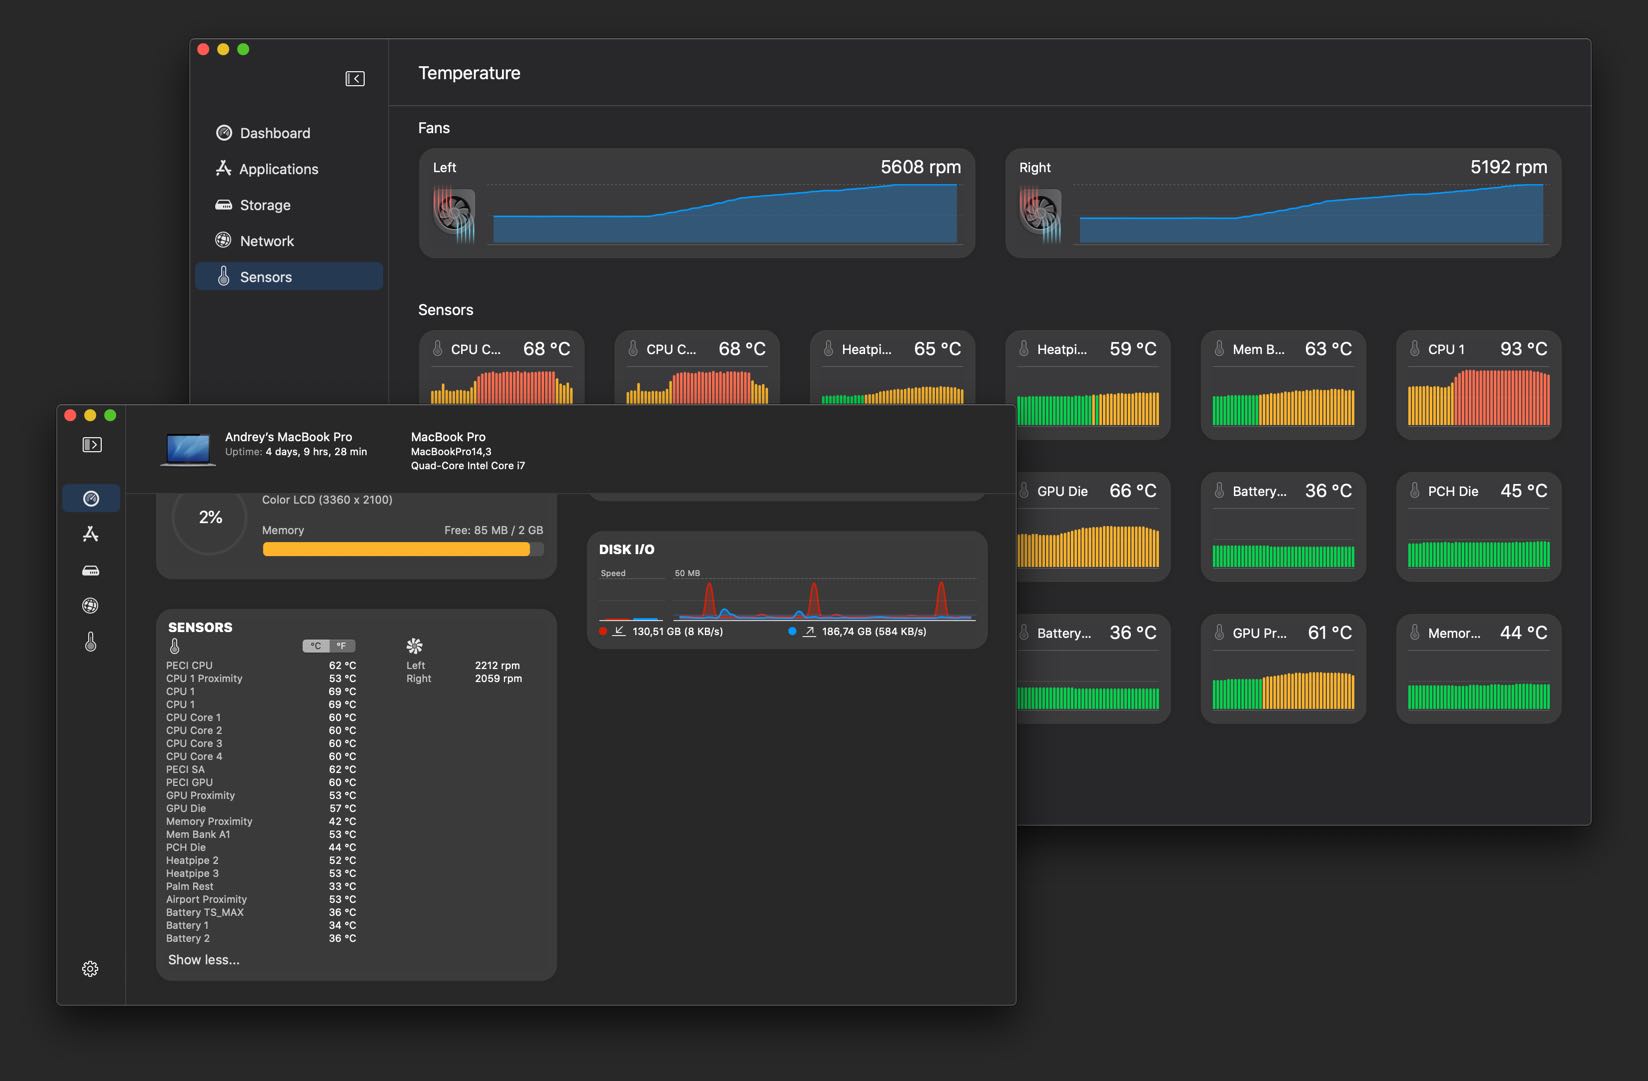This screenshot has height=1081, width=1648.
Task: Open Network globe icon in compact sidebar
Action: coord(91,606)
